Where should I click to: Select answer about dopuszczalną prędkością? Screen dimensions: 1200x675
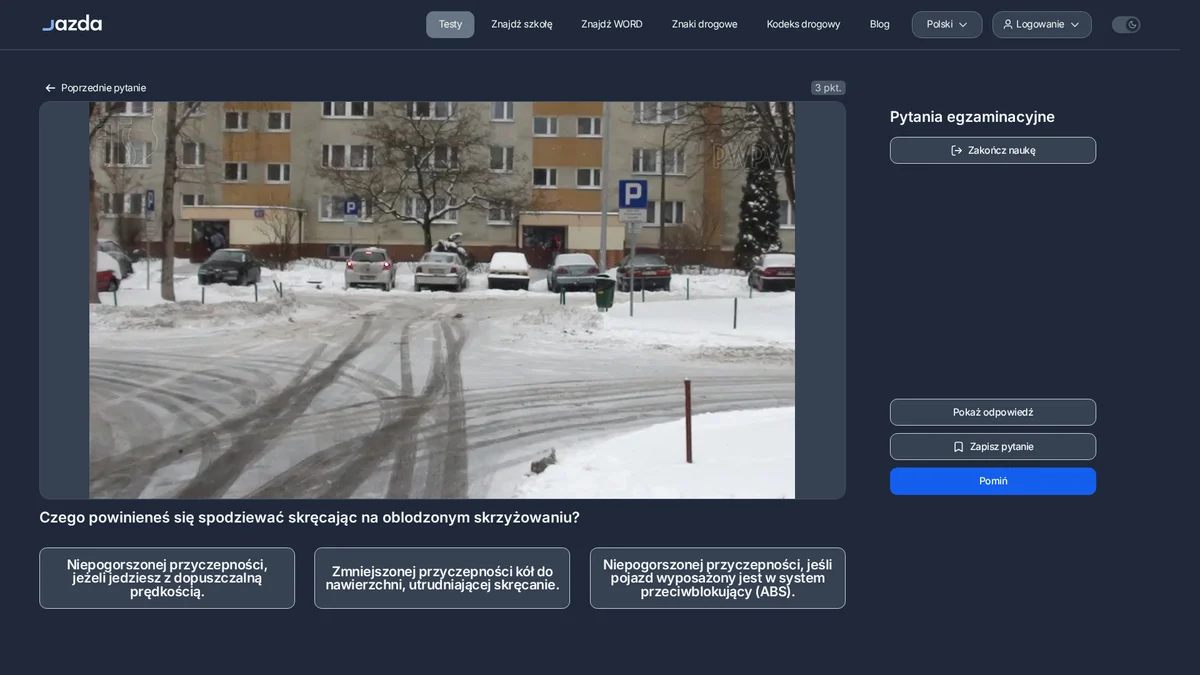click(x=167, y=578)
